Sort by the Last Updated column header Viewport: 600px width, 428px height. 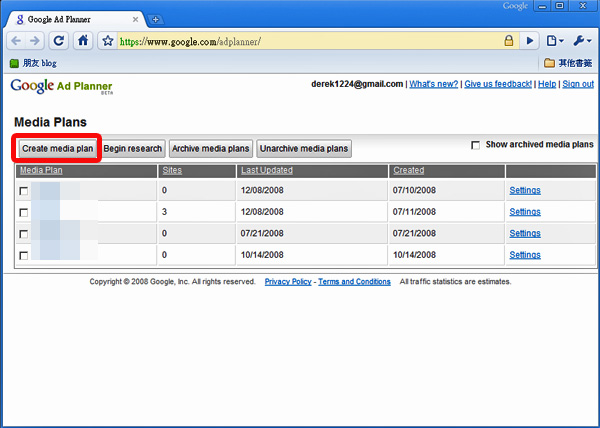267,170
